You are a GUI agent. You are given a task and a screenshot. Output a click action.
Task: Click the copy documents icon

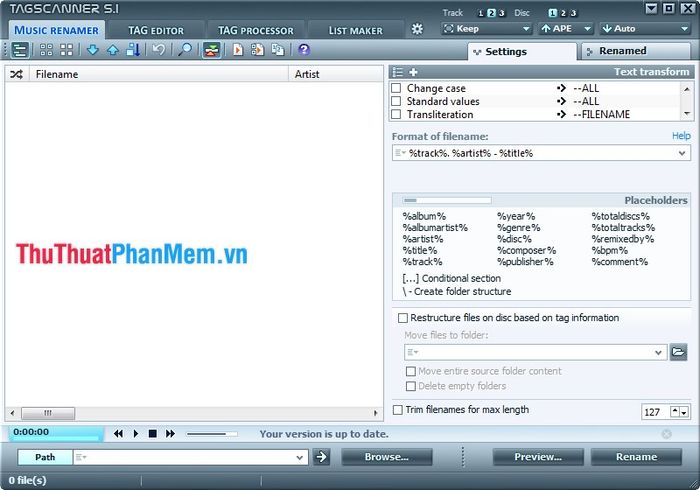[278, 50]
